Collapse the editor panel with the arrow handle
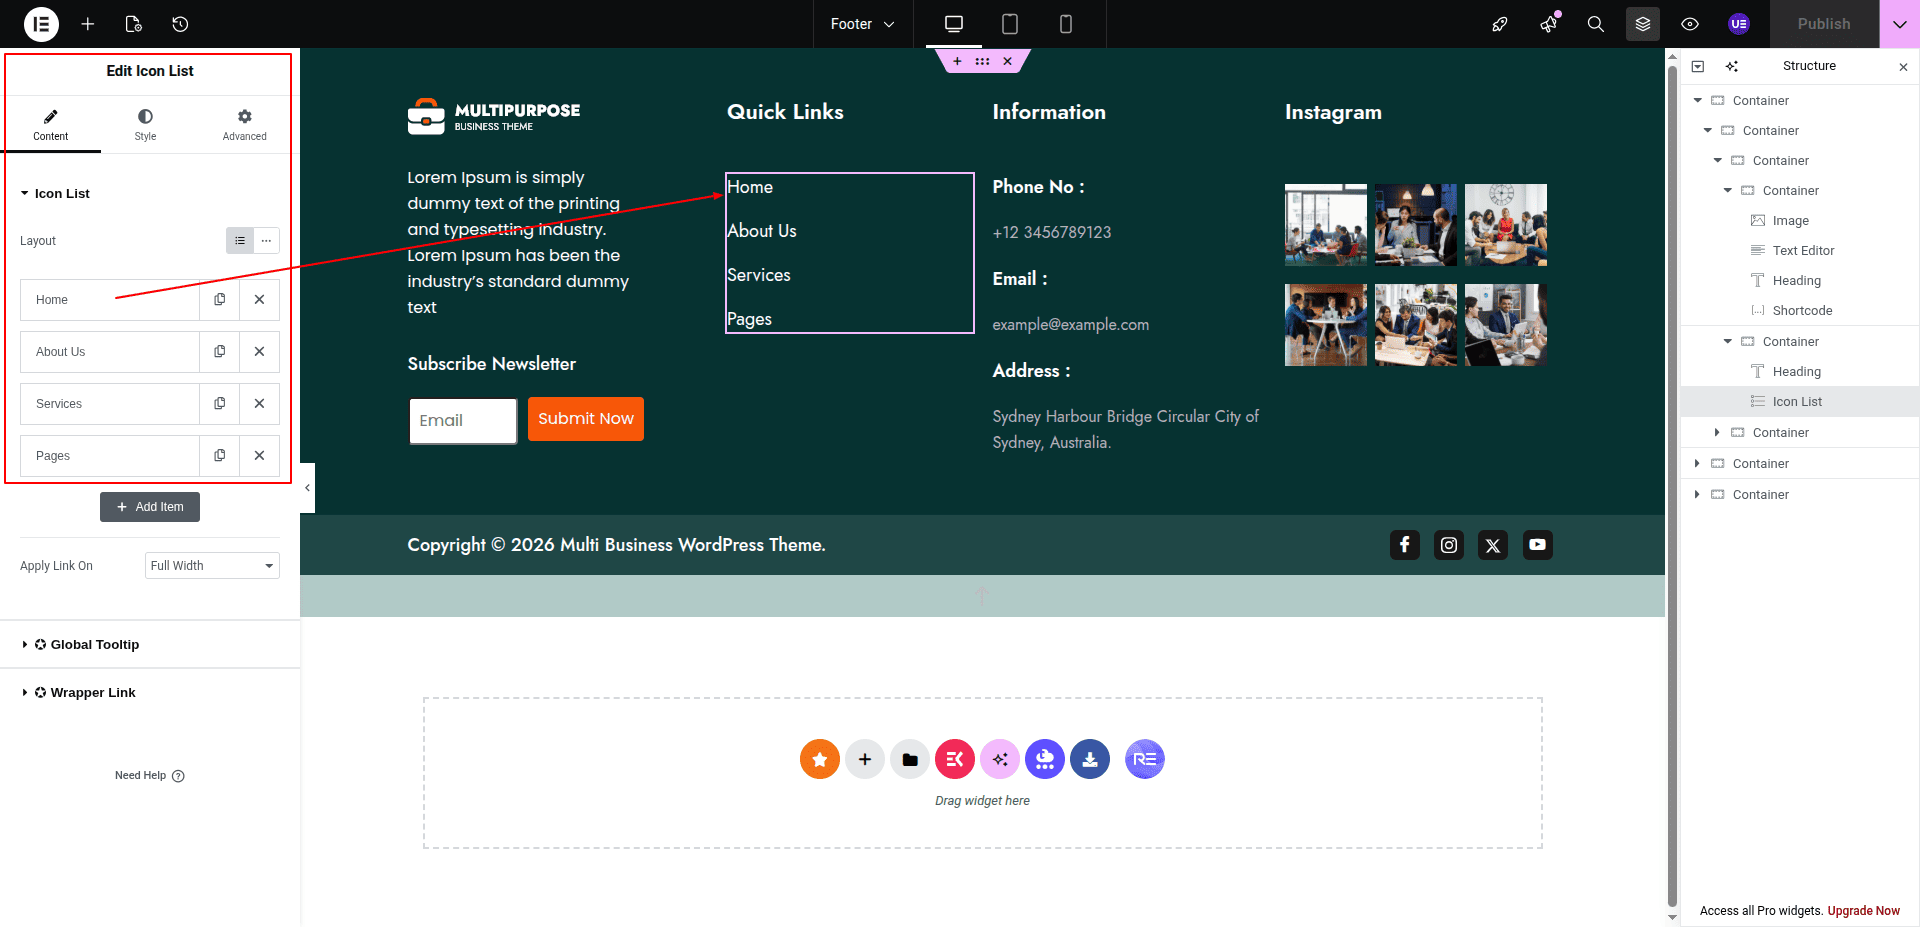The width and height of the screenshot is (1920, 927). click(x=307, y=488)
